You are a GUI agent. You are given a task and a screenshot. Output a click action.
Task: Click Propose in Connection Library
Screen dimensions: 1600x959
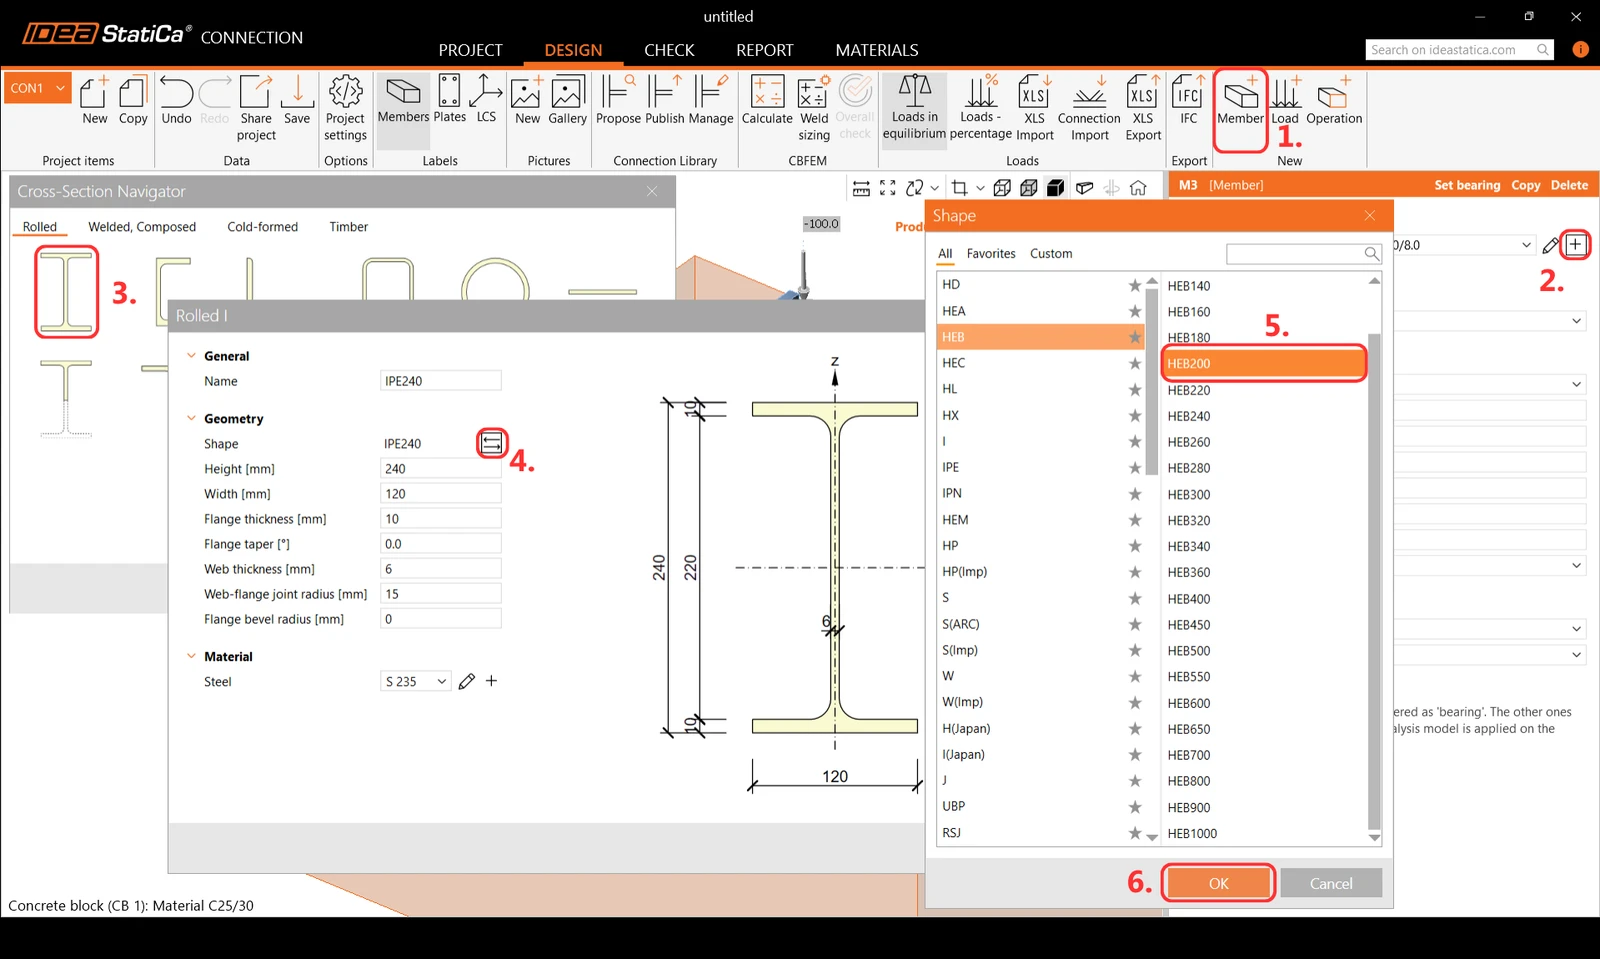[618, 101]
